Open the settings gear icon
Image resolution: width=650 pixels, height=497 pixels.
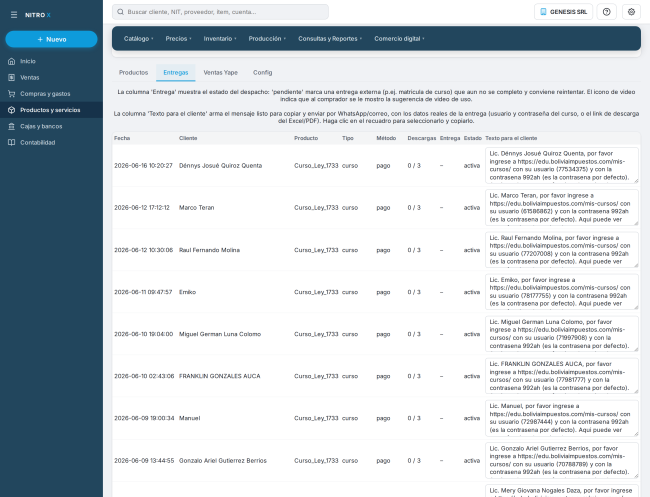pos(631,12)
